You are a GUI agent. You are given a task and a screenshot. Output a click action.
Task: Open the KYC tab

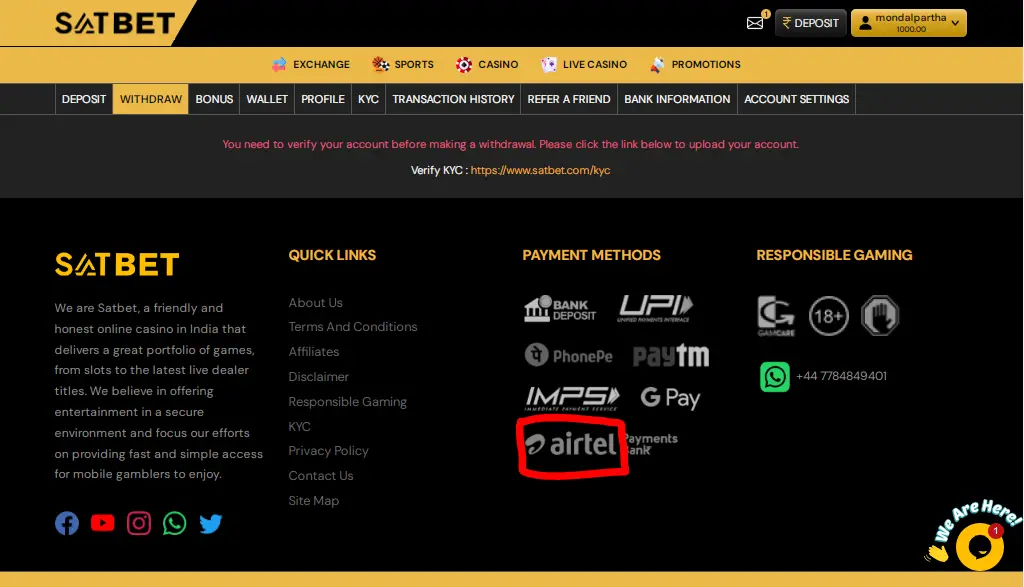[368, 99]
